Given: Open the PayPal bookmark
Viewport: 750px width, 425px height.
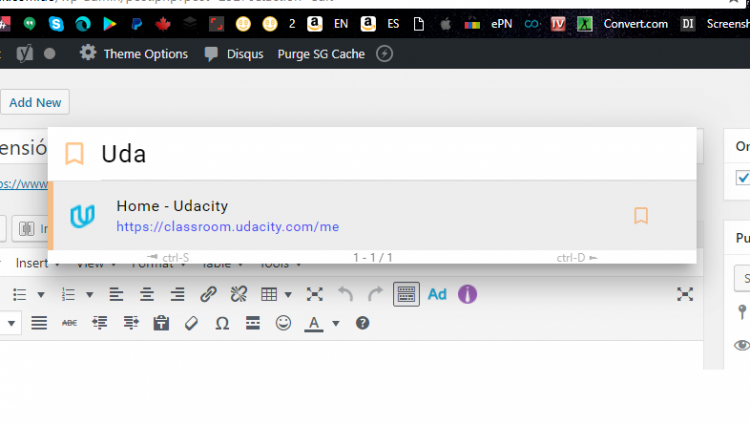Looking at the screenshot, I should (137, 23).
